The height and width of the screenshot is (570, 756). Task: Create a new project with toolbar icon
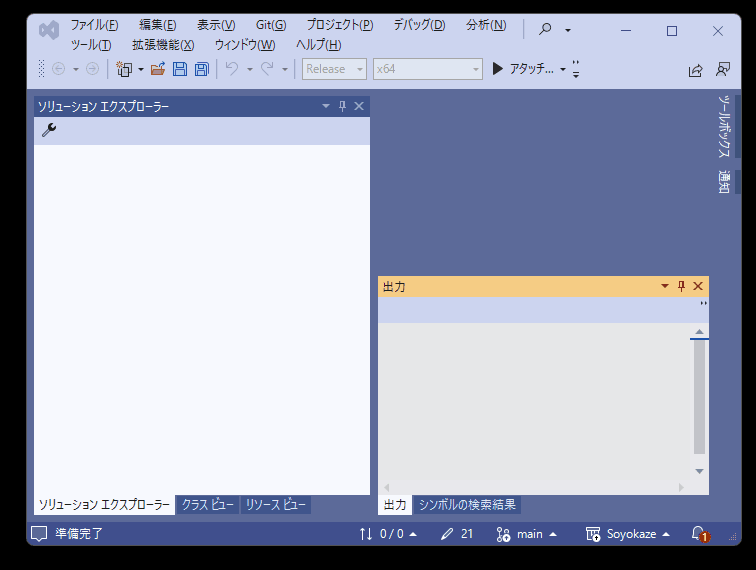pyautogui.click(x=124, y=69)
